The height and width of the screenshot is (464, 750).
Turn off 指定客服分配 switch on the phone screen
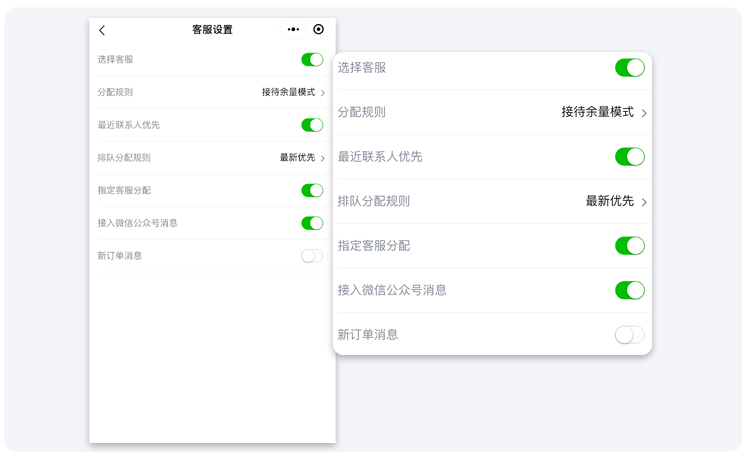[312, 190]
